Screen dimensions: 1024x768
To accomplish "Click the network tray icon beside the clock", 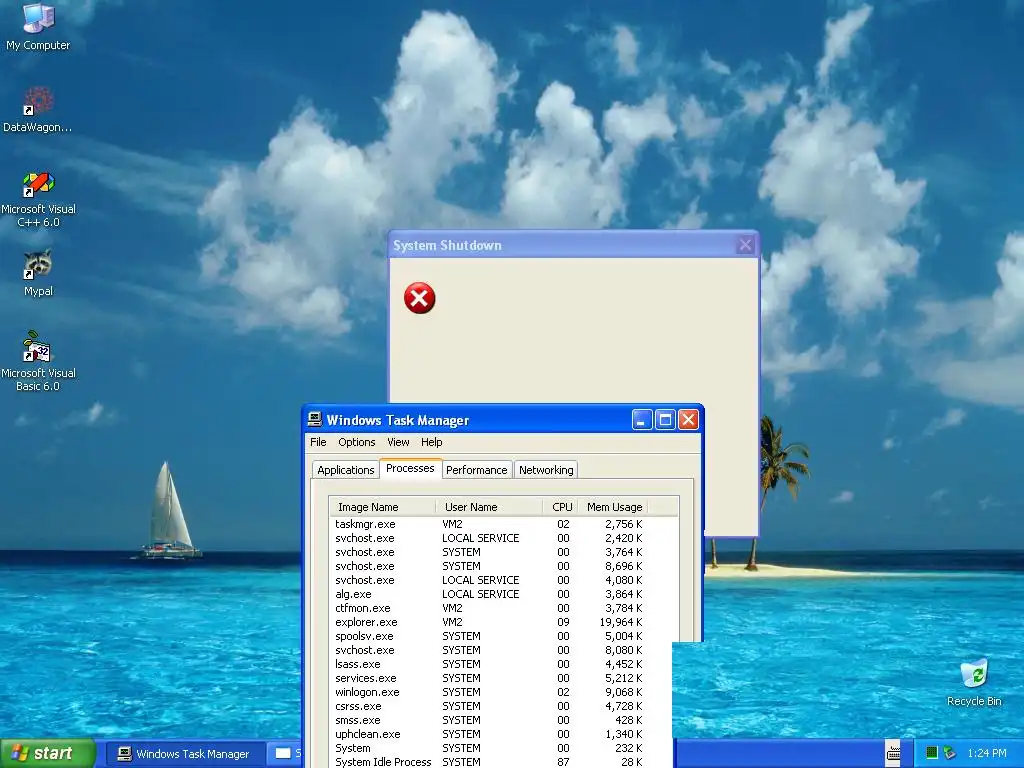I will (x=950, y=753).
